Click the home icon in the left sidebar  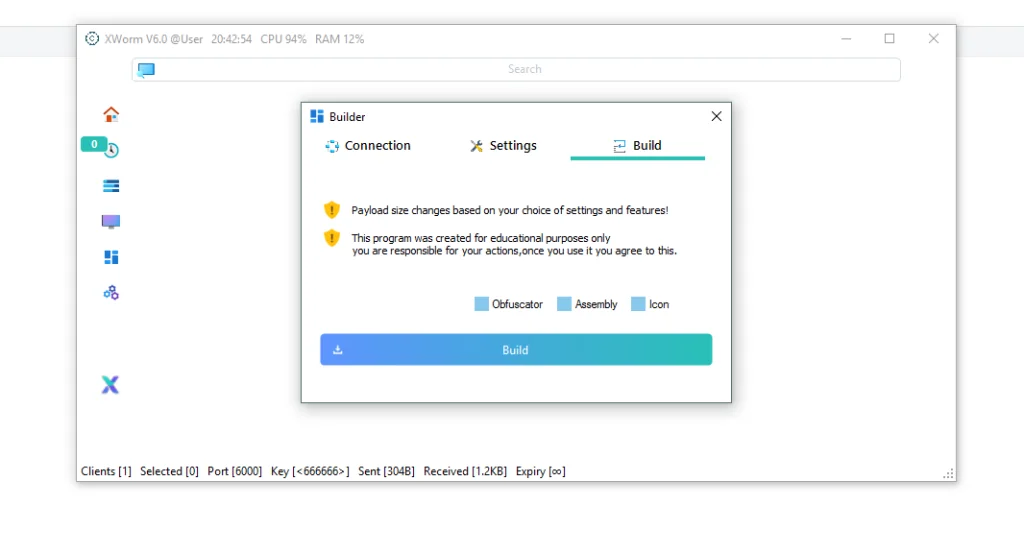[111, 114]
